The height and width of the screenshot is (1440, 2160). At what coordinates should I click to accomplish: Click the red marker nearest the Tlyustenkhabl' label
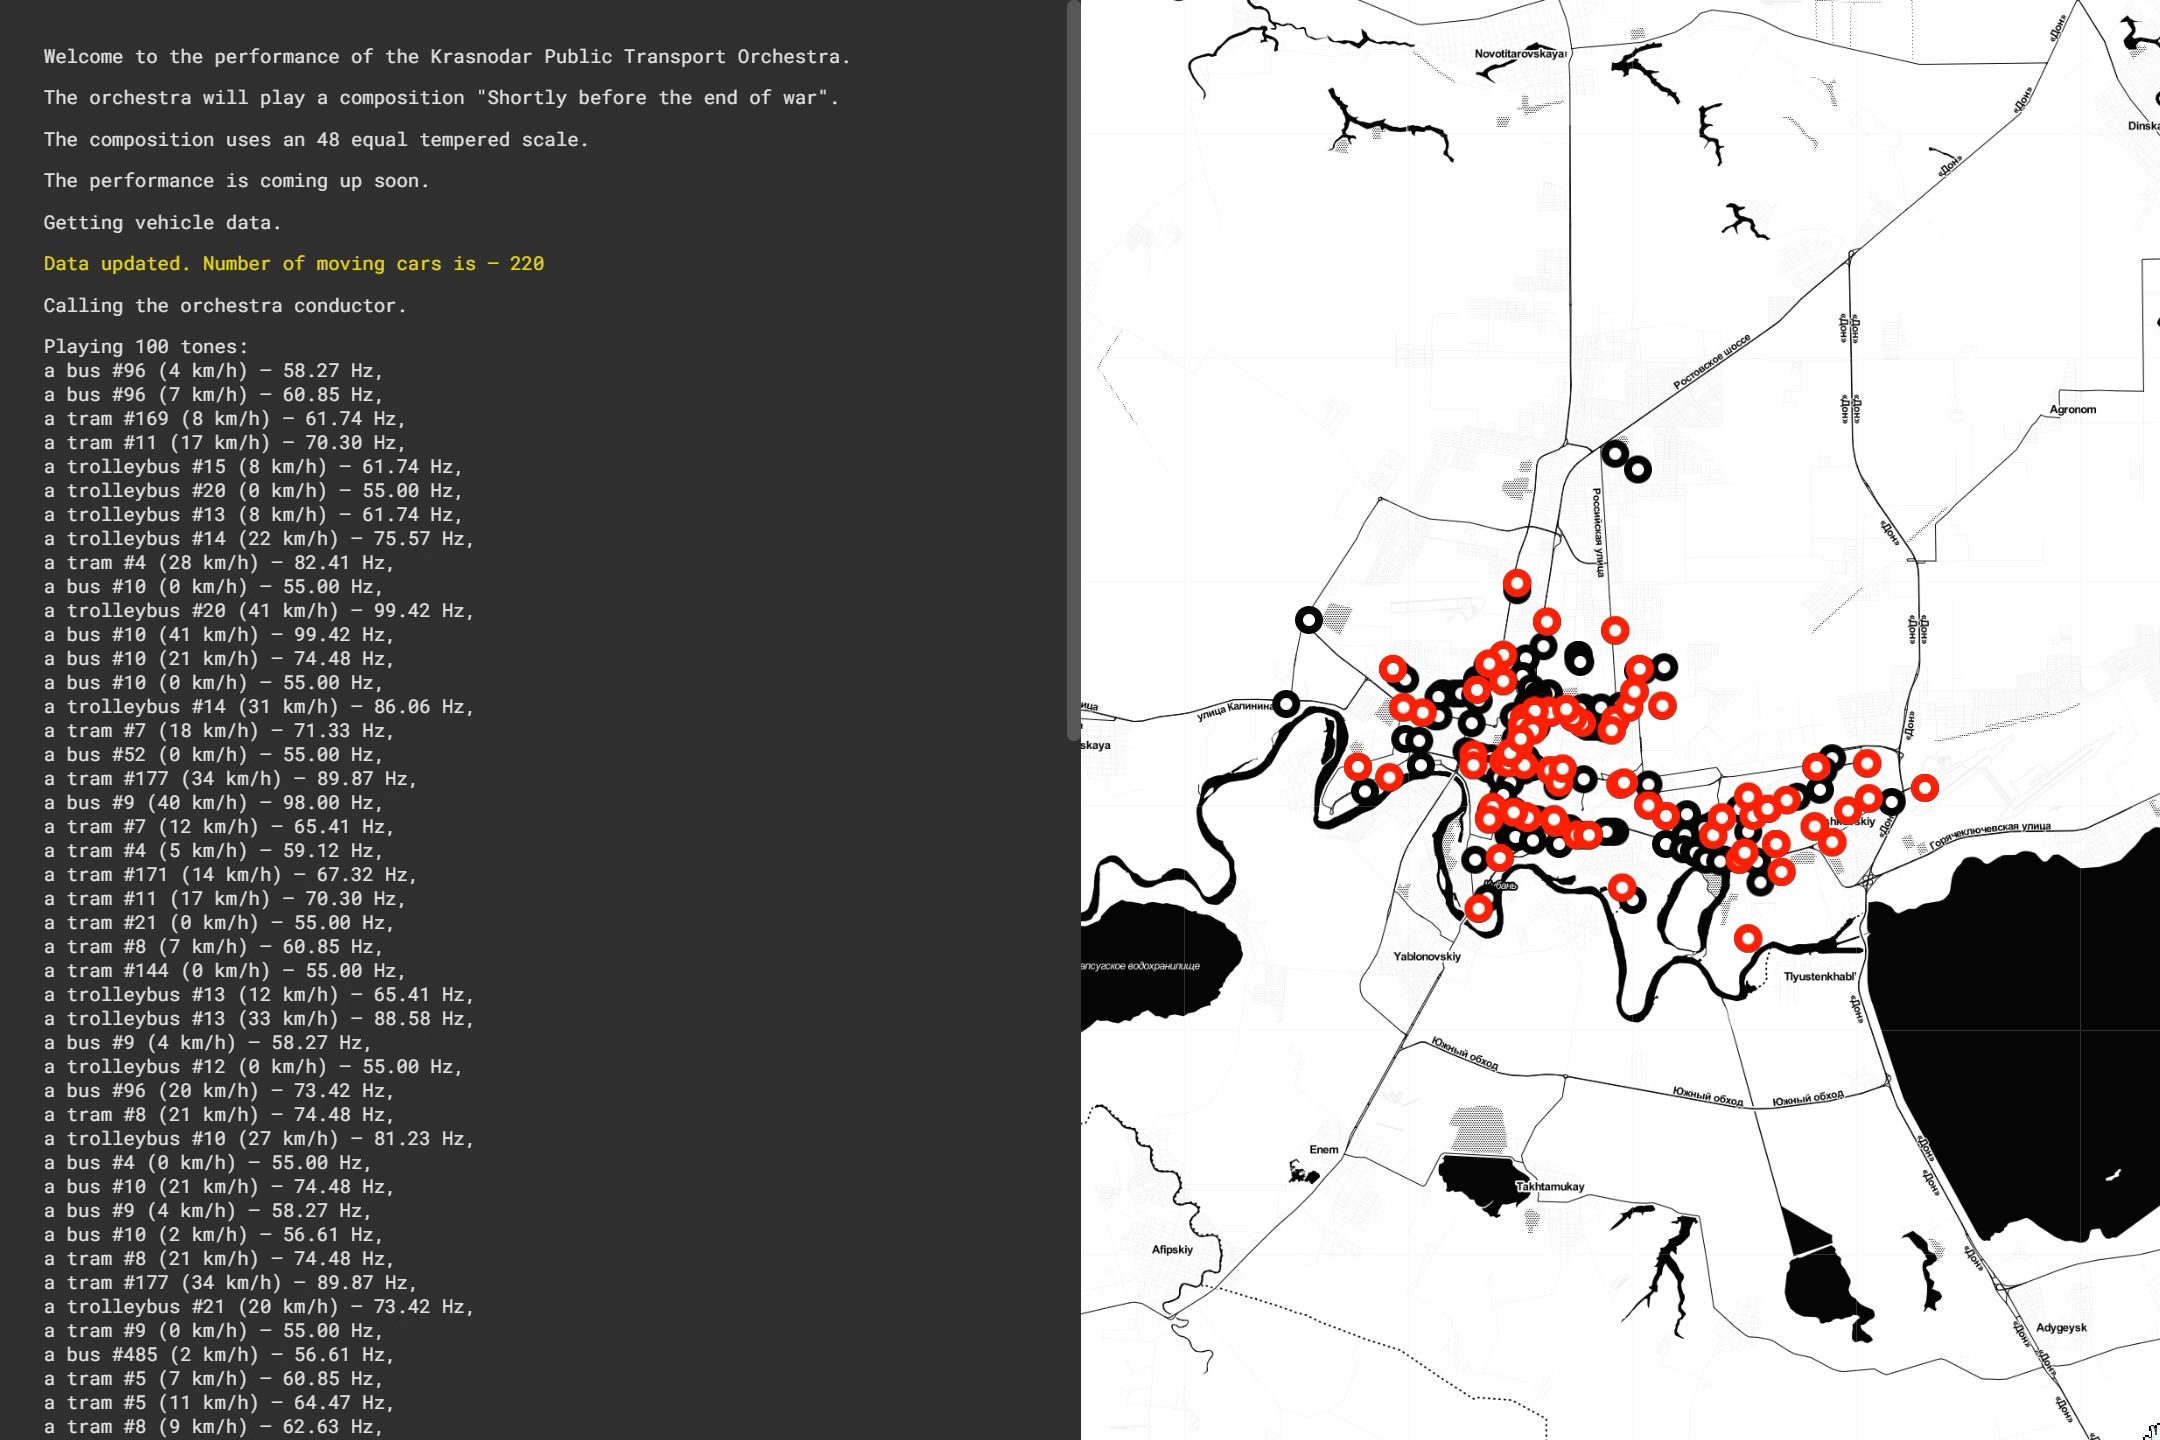(1748, 938)
